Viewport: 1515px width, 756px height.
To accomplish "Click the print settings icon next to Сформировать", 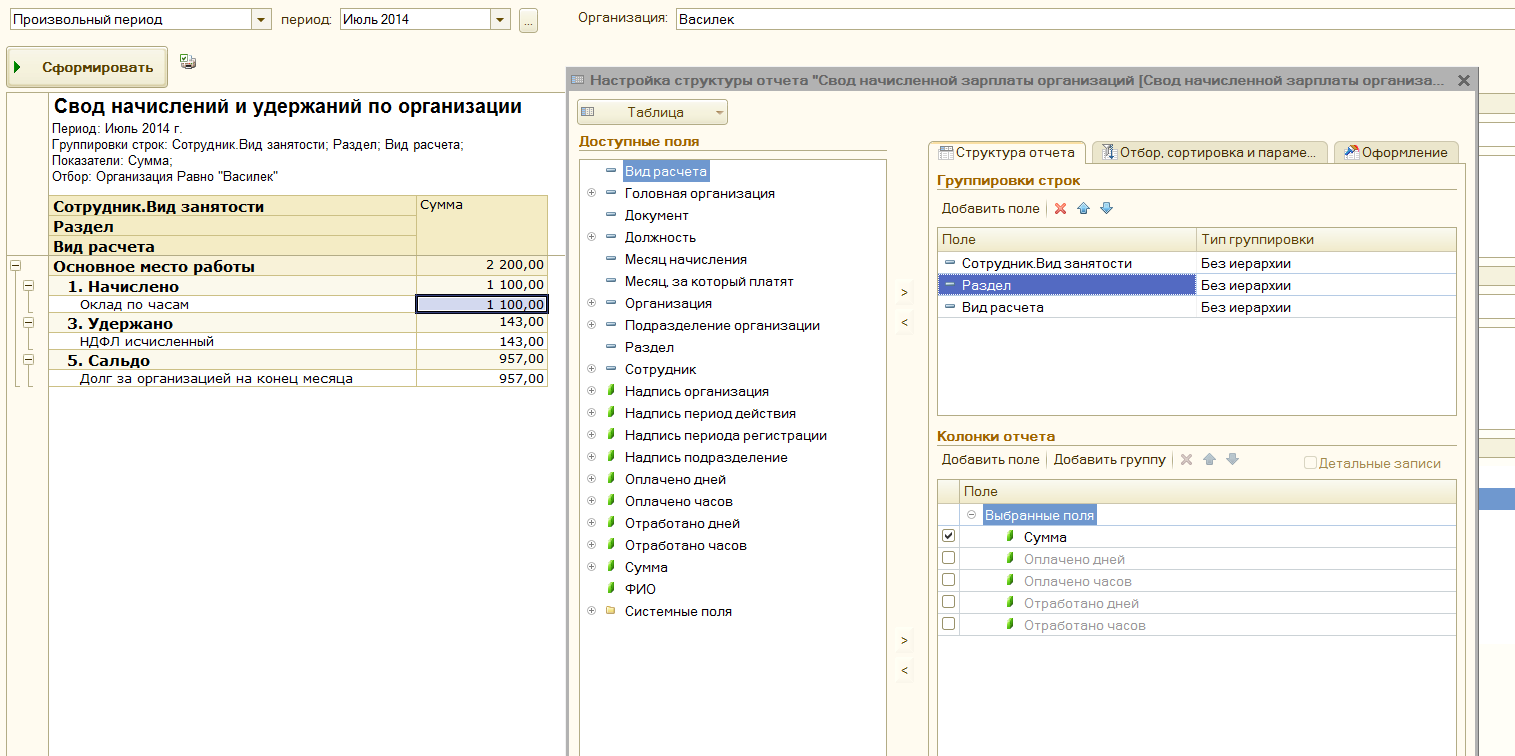I will pos(188,62).
